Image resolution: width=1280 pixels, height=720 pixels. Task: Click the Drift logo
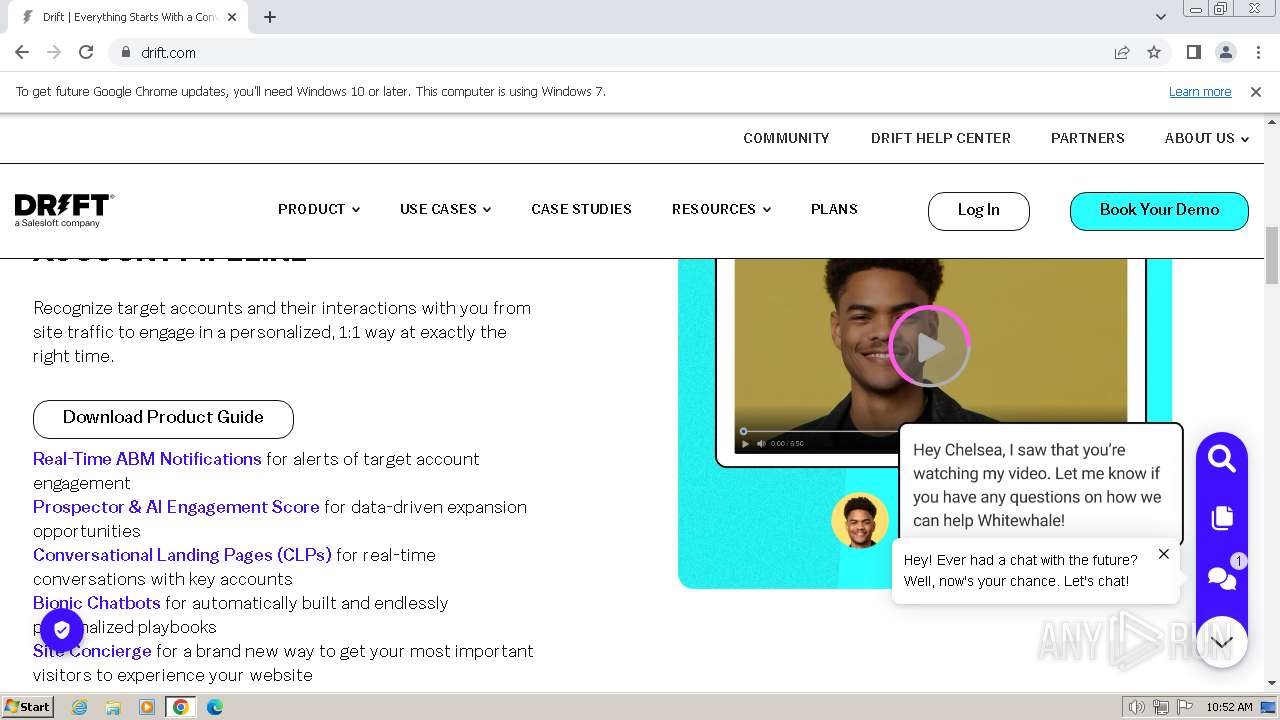click(x=64, y=210)
